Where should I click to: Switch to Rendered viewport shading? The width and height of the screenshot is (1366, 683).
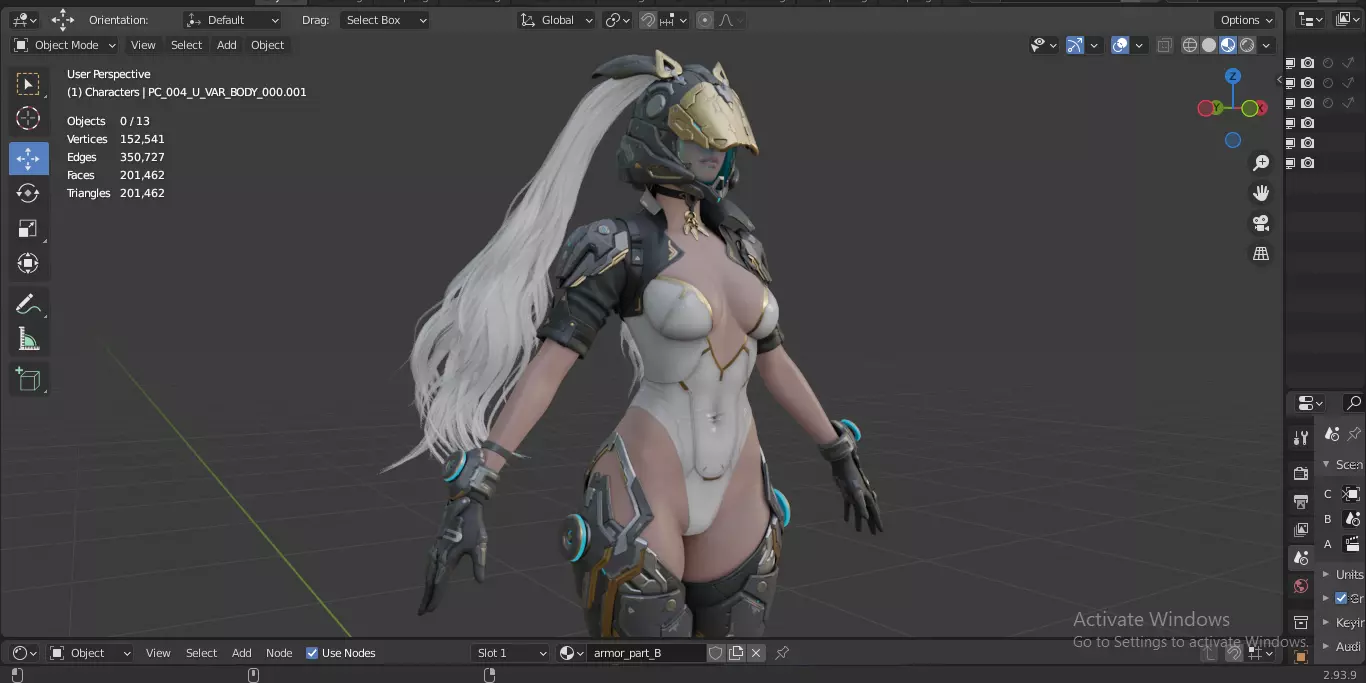(x=1247, y=45)
